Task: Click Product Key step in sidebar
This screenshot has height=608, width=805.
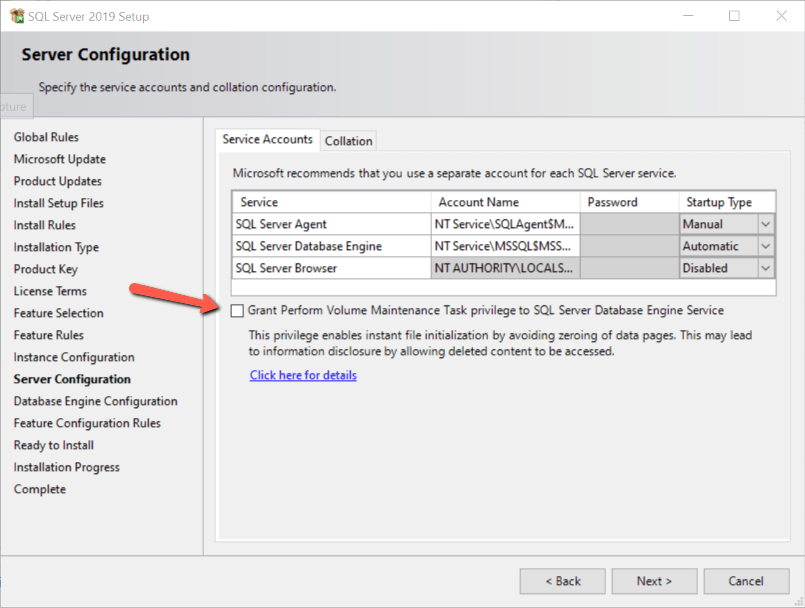Action: point(46,270)
